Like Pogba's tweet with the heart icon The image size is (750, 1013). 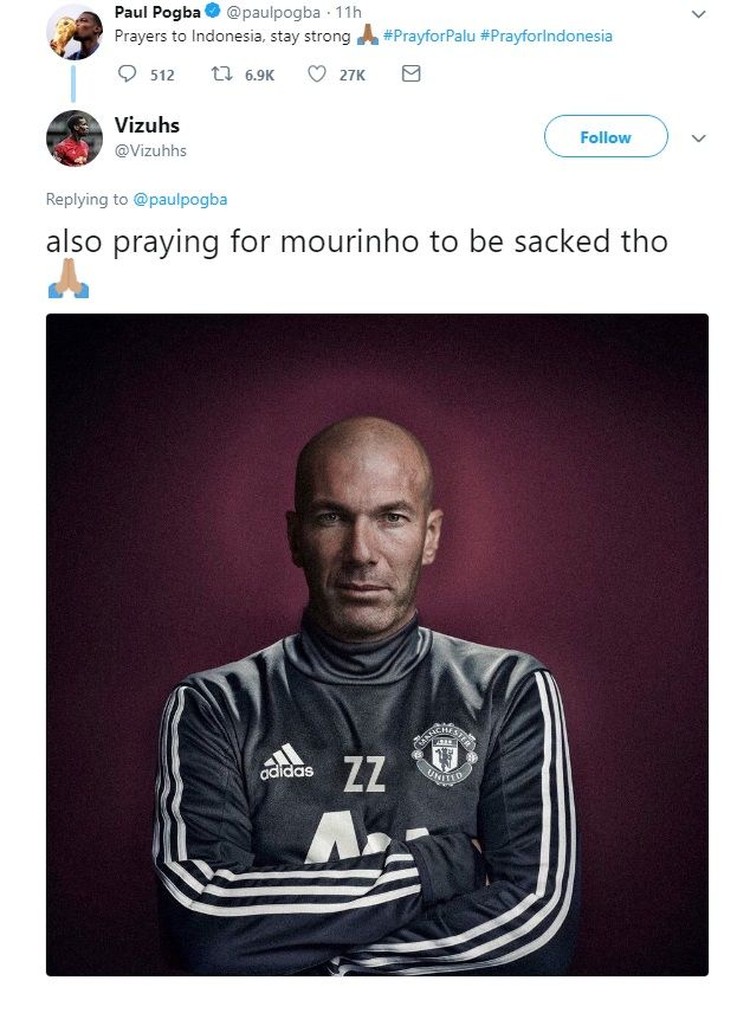click(x=317, y=74)
